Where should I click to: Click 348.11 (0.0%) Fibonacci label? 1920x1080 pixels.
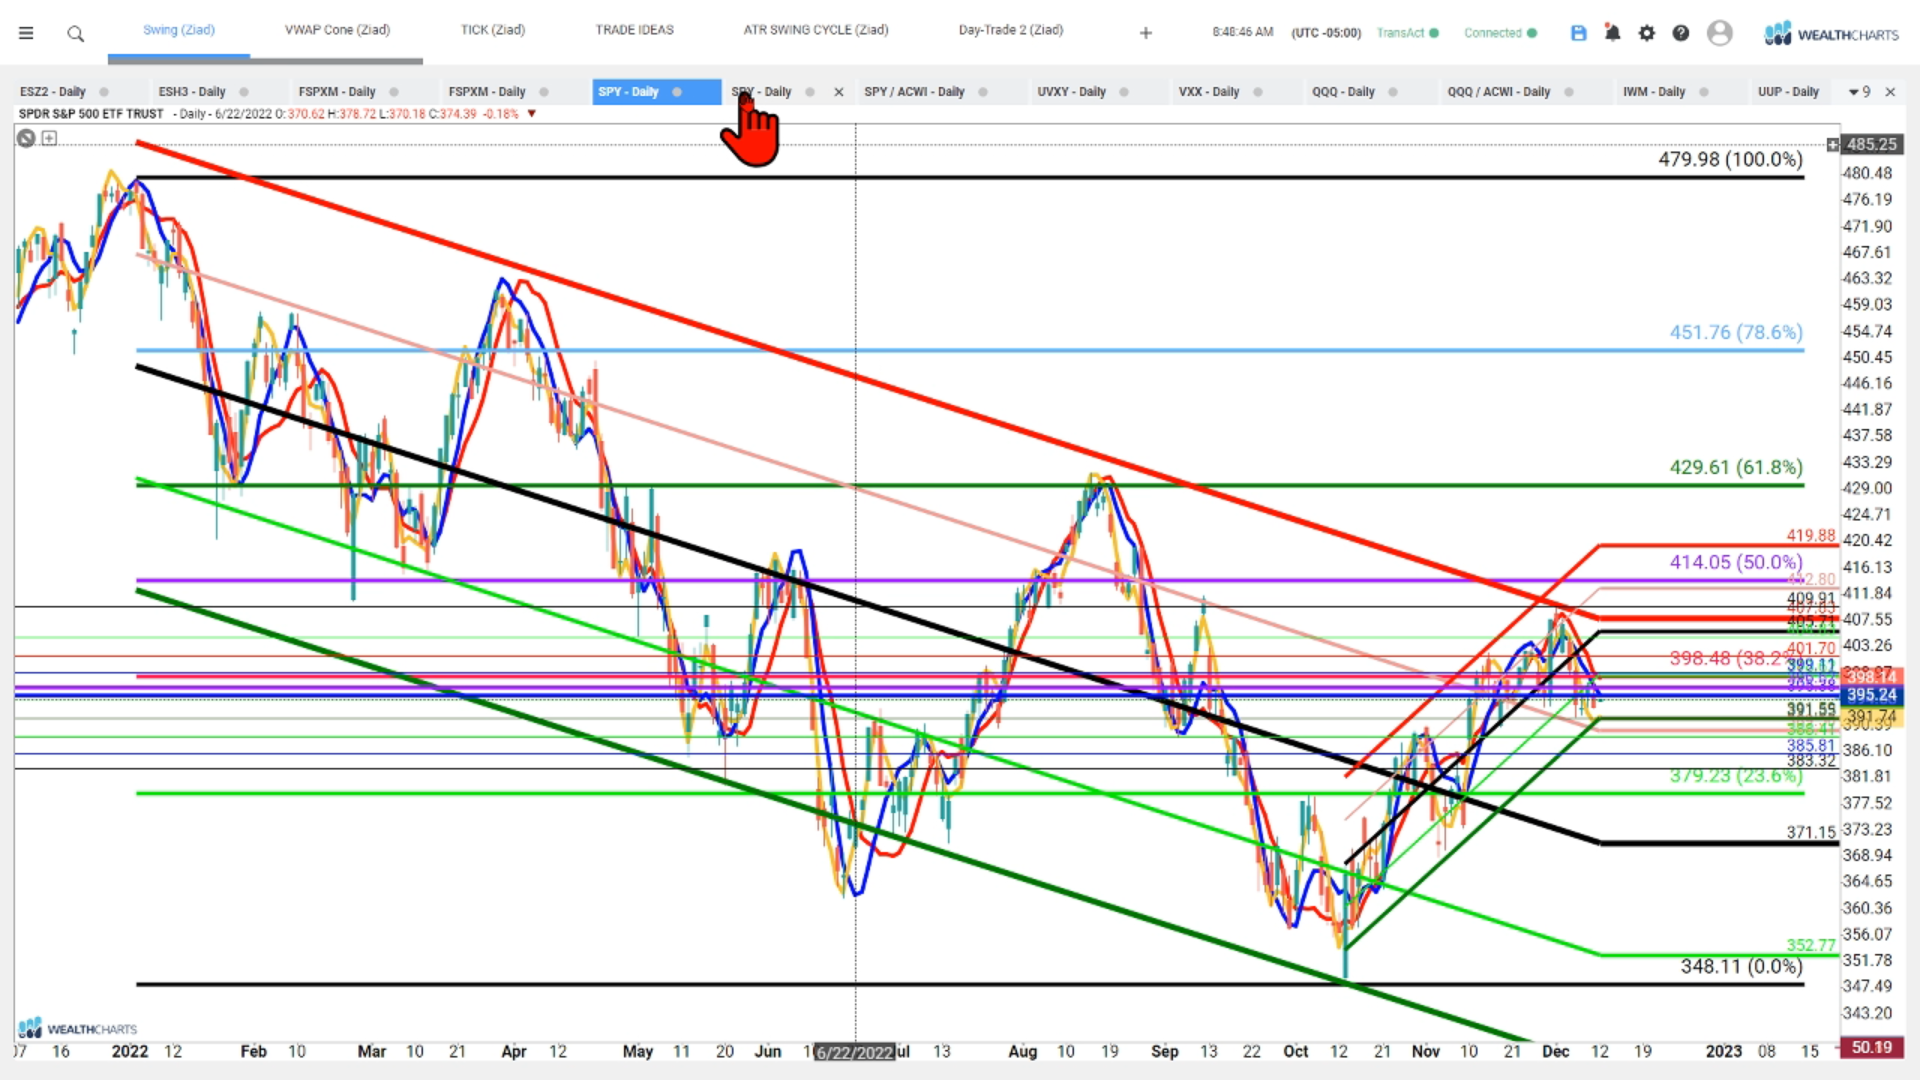[x=1741, y=966]
